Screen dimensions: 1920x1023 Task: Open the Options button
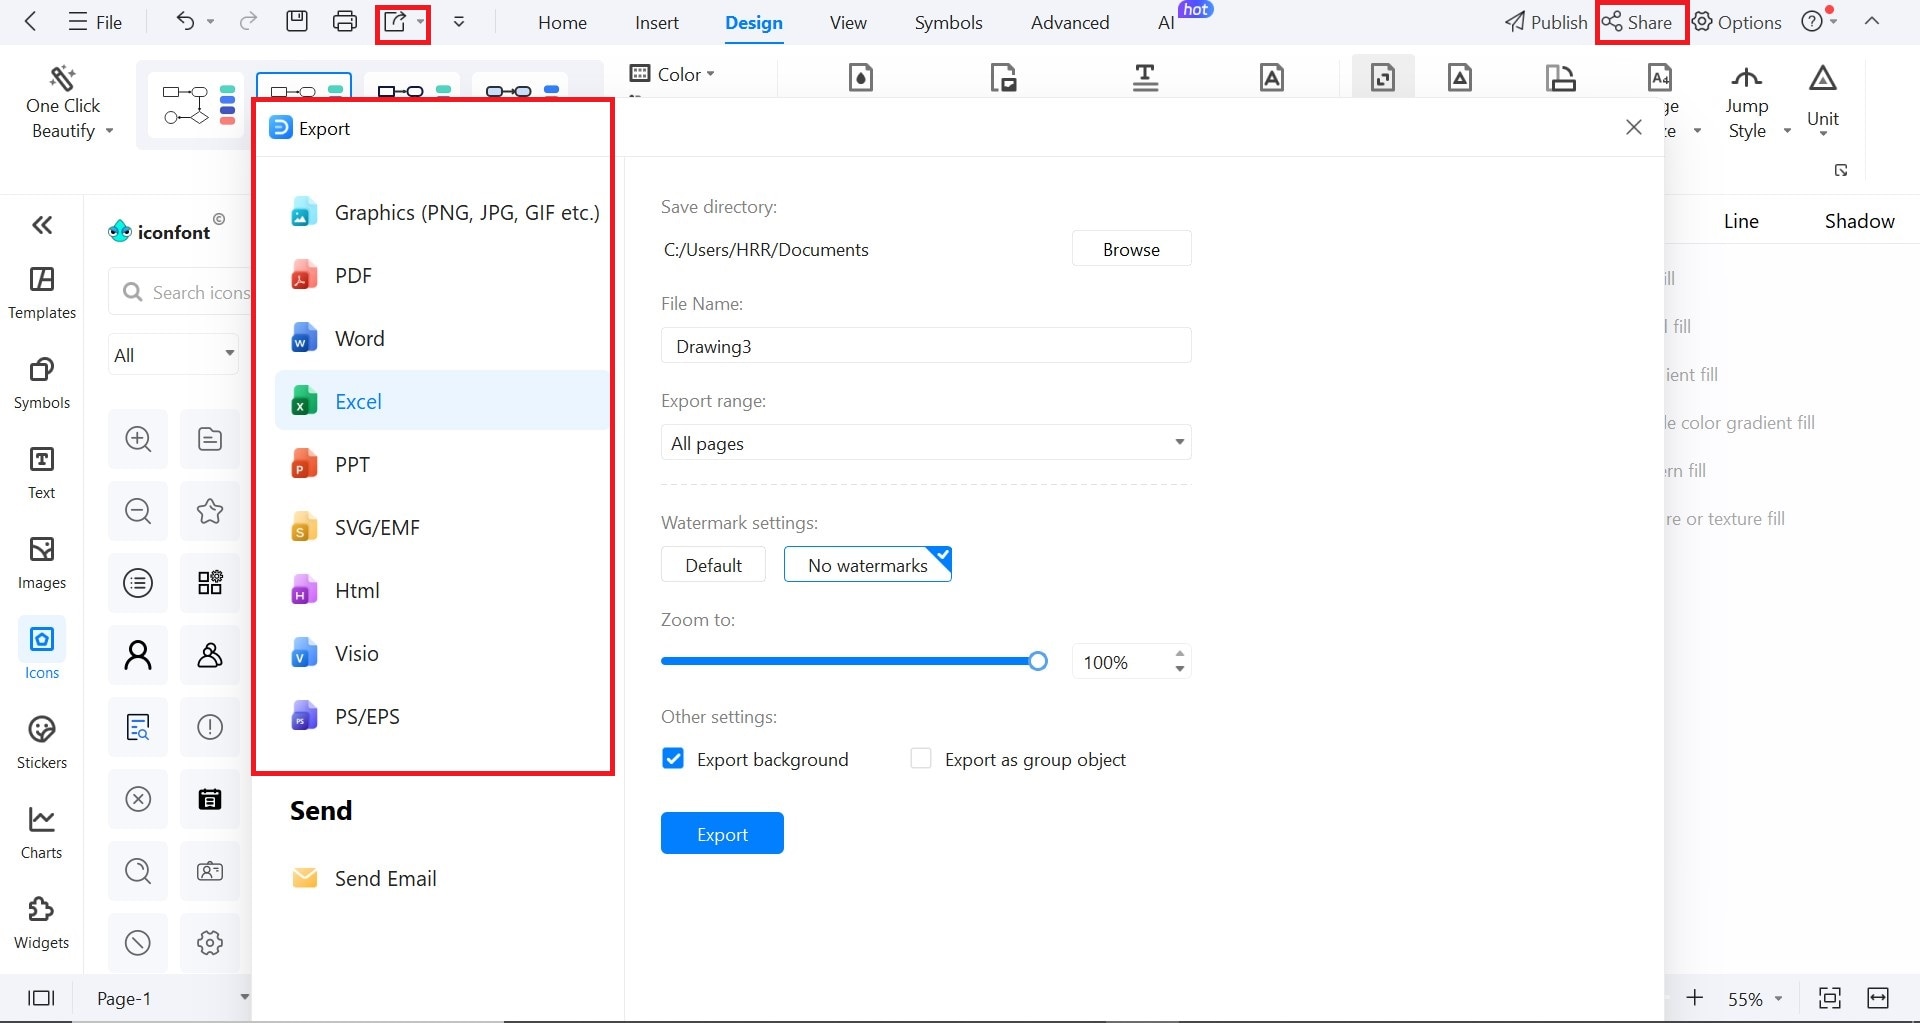coord(1737,22)
